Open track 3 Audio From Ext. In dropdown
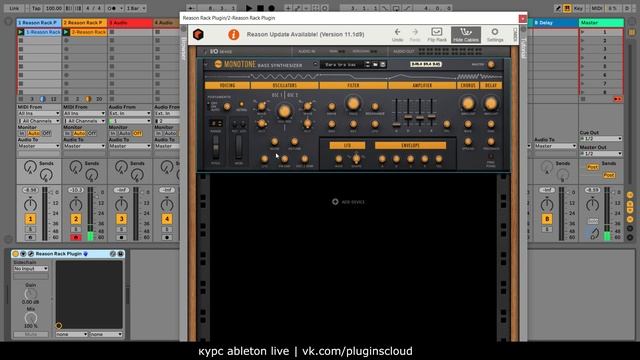 tap(130, 113)
